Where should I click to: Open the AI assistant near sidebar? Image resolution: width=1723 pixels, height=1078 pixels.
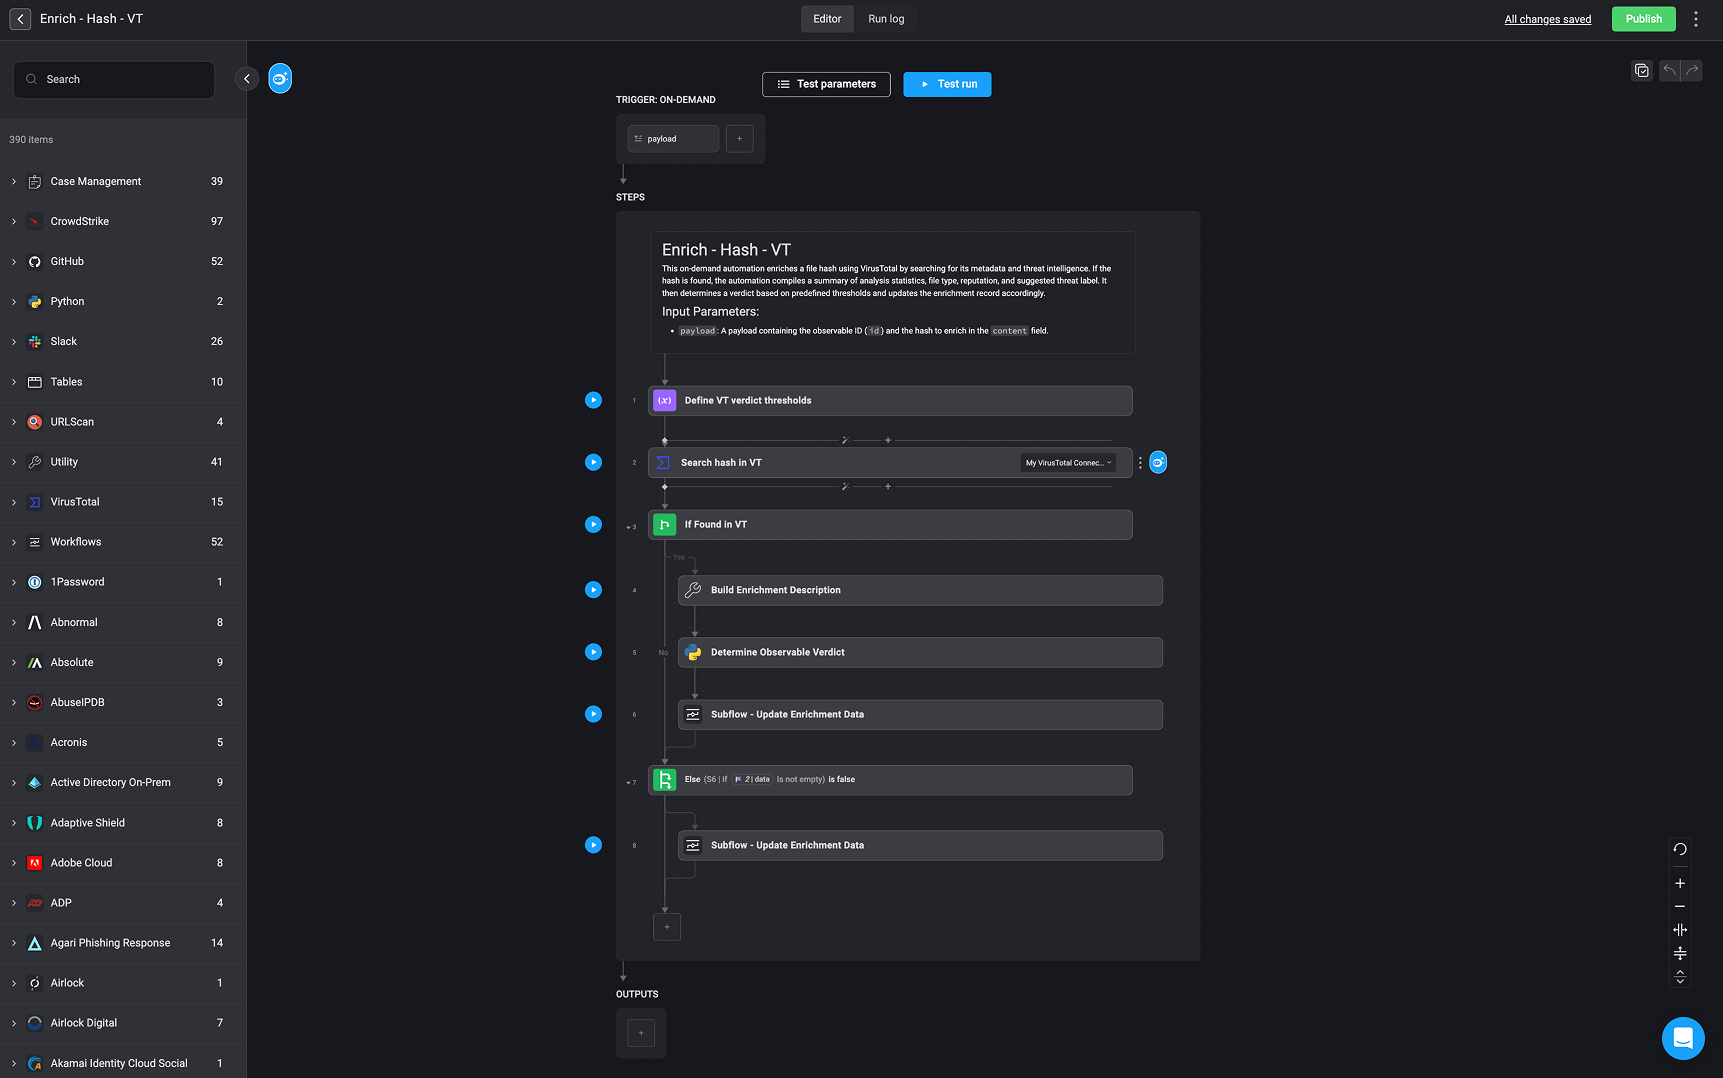coord(280,78)
